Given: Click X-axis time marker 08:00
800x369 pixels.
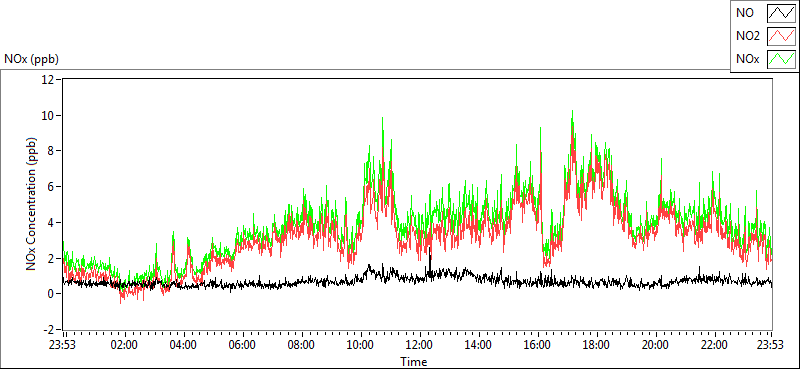Looking at the screenshot, I should point(302,345).
